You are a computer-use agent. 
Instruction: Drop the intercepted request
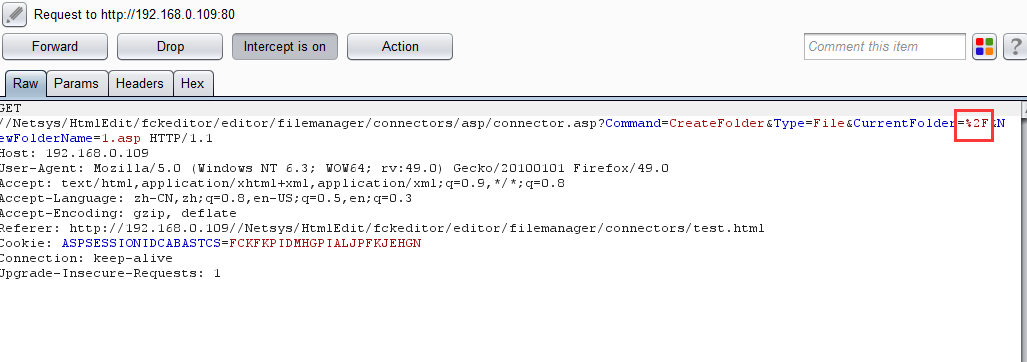click(170, 46)
